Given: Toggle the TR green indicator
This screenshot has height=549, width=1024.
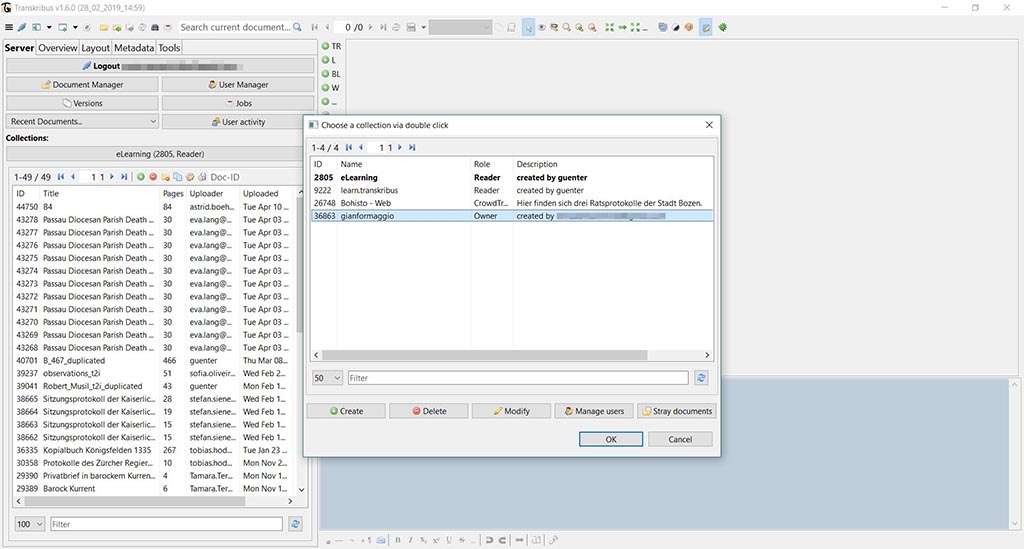Looking at the screenshot, I should coord(325,46).
